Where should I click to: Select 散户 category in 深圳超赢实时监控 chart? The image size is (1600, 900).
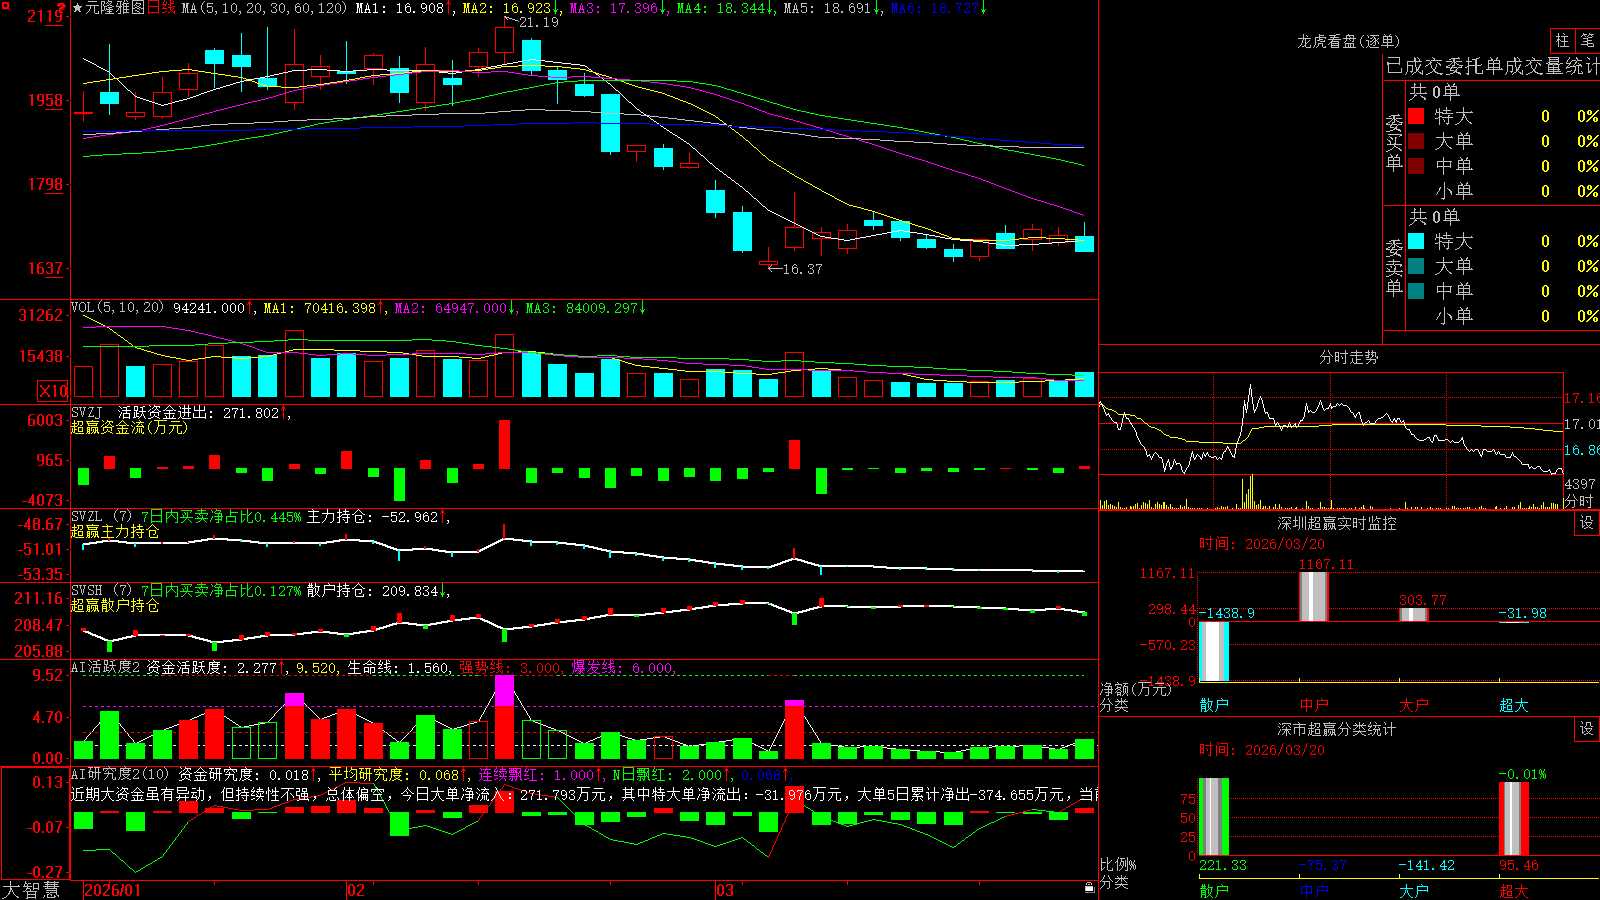click(1214, 705)
